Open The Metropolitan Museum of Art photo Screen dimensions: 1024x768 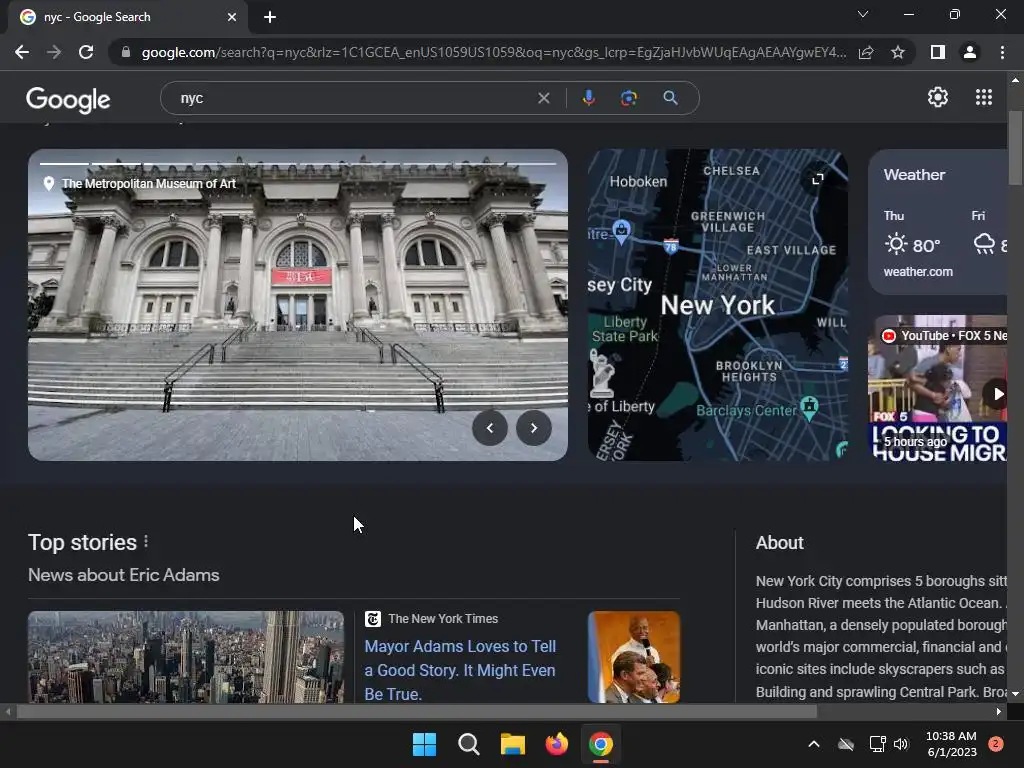tap(298, 305)
